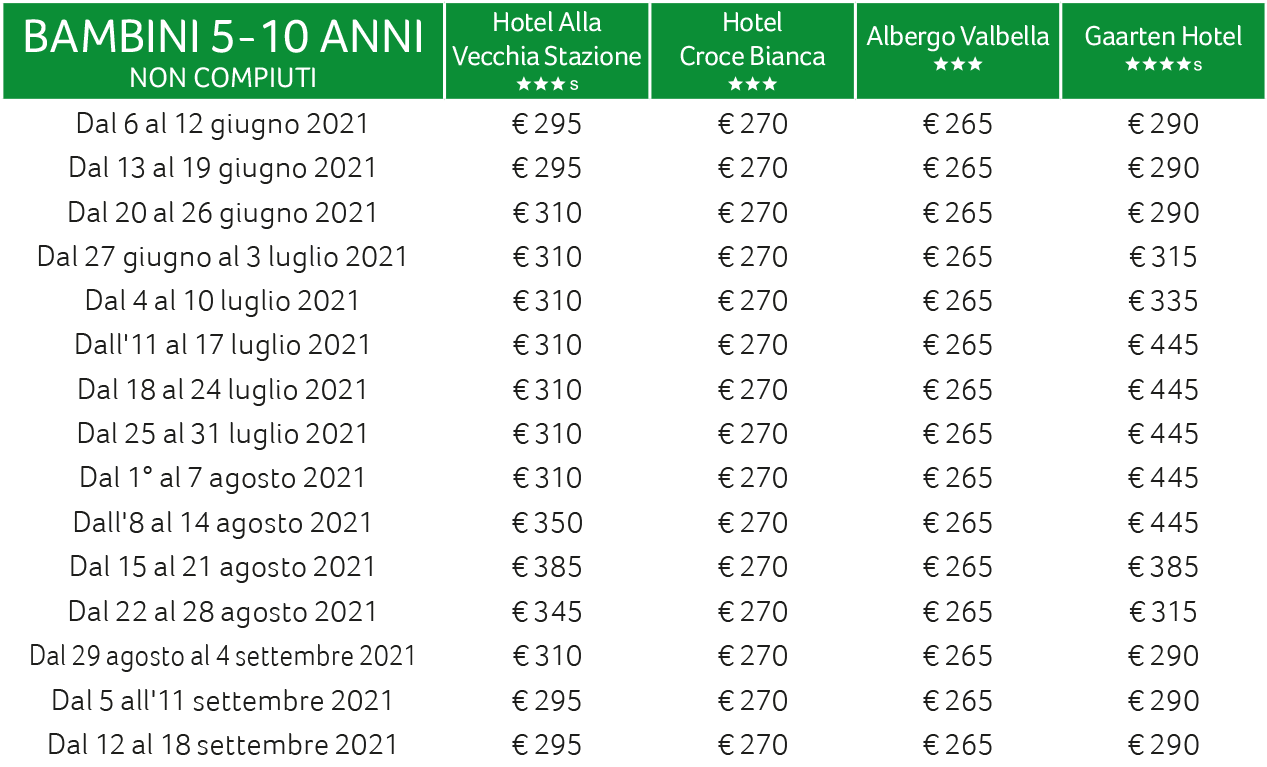Click the NON COMPIUTI subtitle text
This screenshot has height=767, width=1267.
223,78
